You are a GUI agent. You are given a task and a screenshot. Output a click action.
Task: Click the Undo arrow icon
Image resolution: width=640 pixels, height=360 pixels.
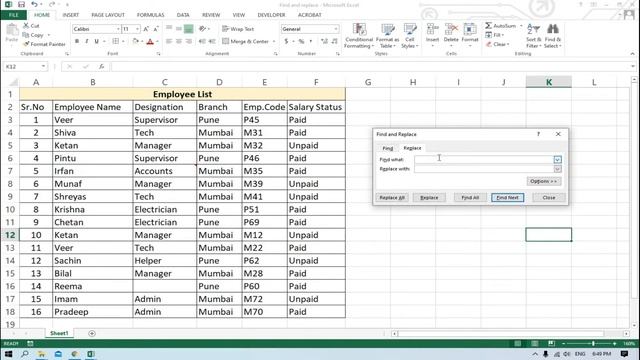pyautogui.click(x=34, y=4)
